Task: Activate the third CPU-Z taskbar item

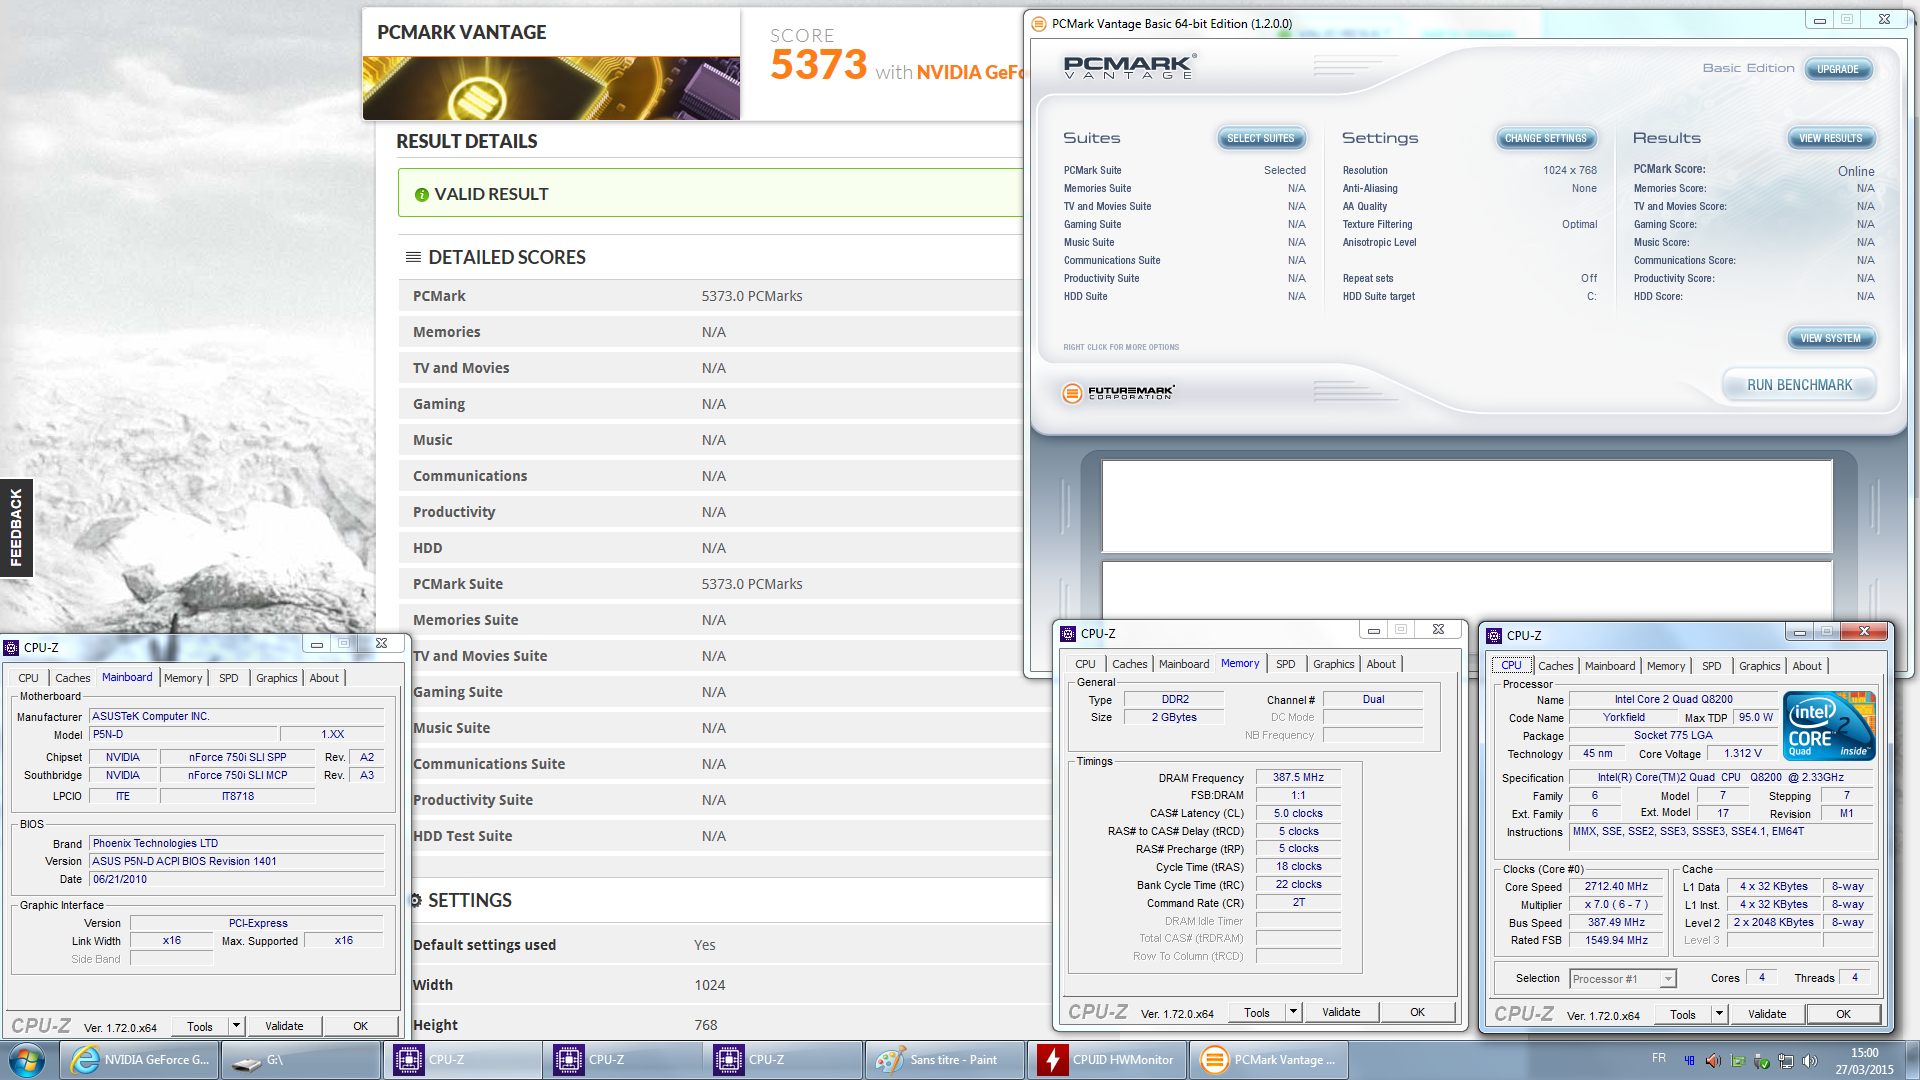Action: coord(784,1060)
